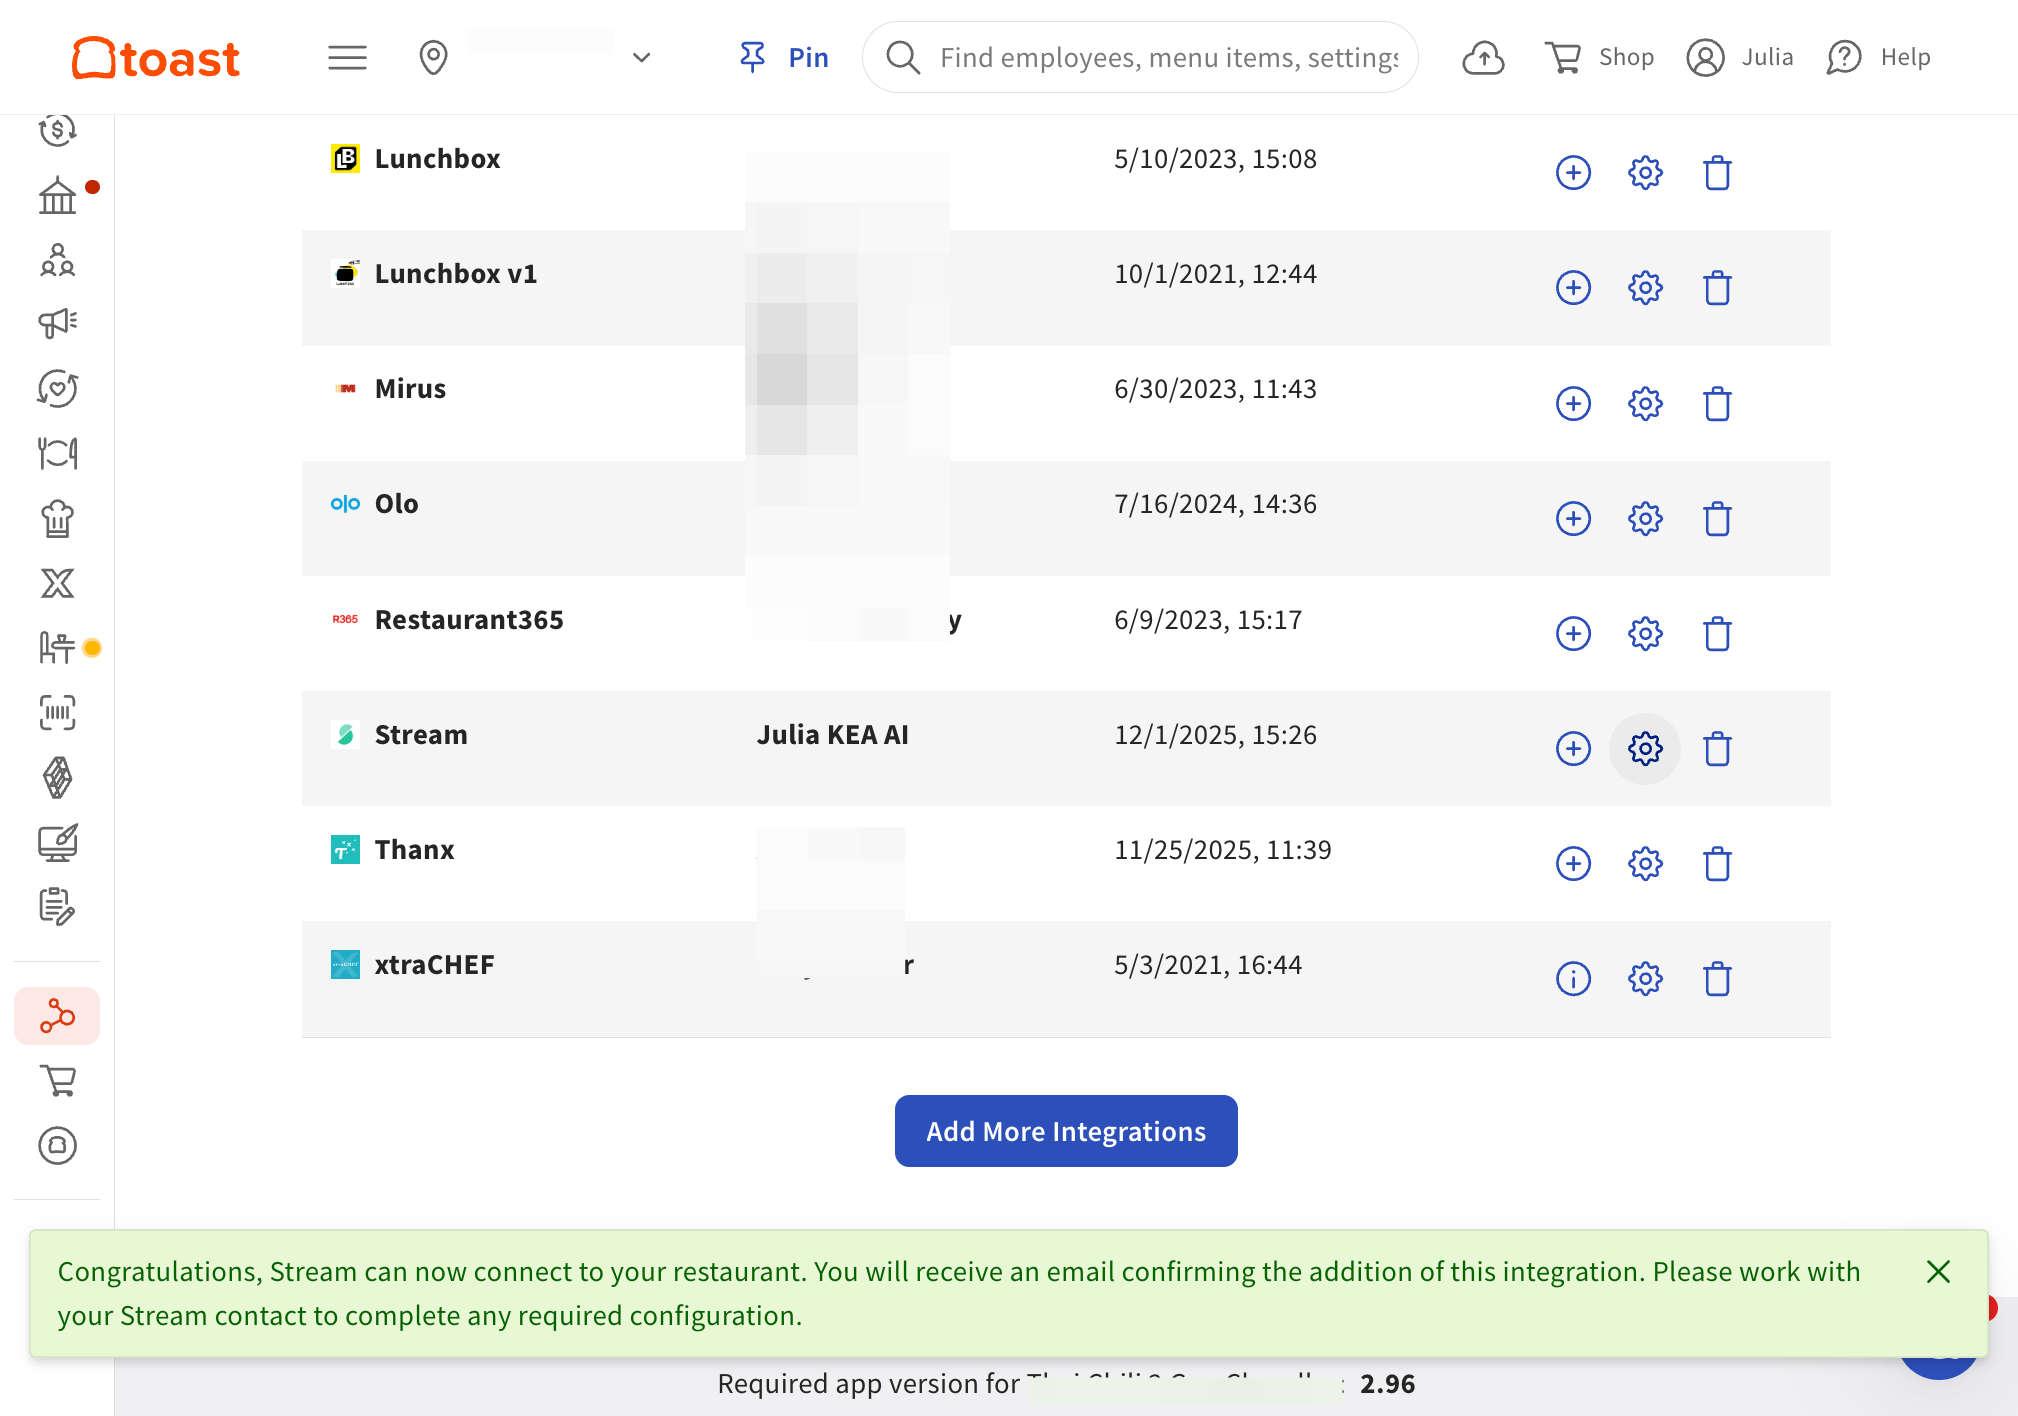The image size is (2018, 1416).
Task: Open the Toast home logo
Action: pyautogui.click(x=156, y=58)
